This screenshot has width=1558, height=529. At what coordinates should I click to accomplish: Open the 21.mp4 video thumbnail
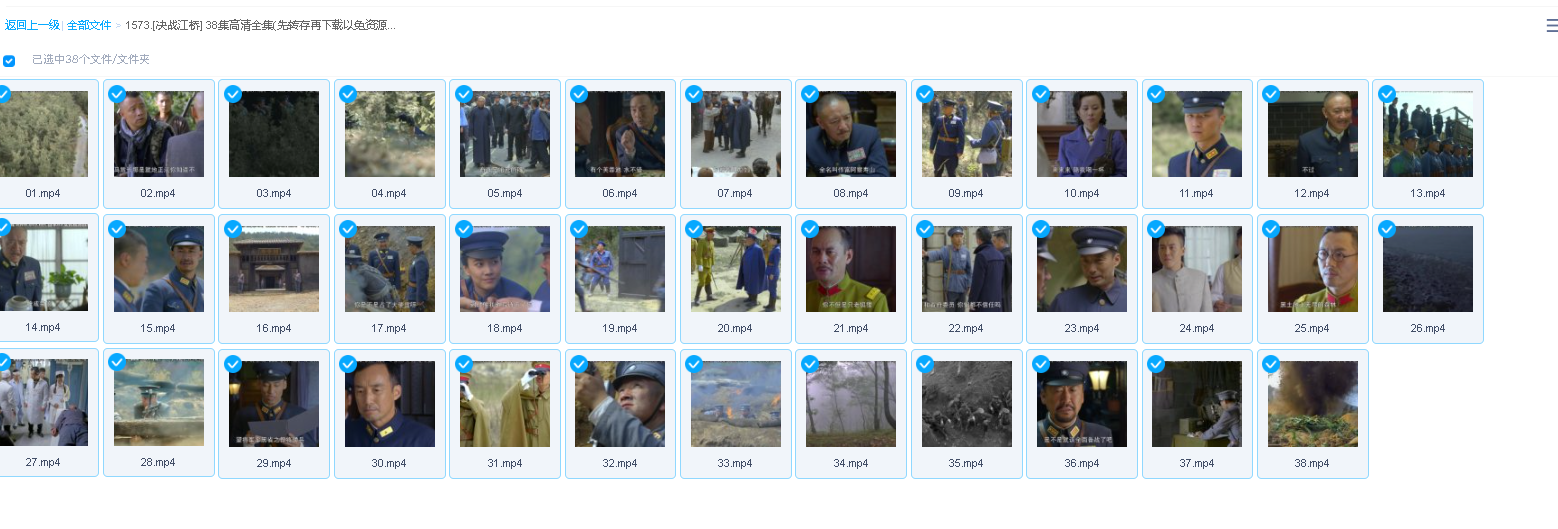[x=851, y=269]
